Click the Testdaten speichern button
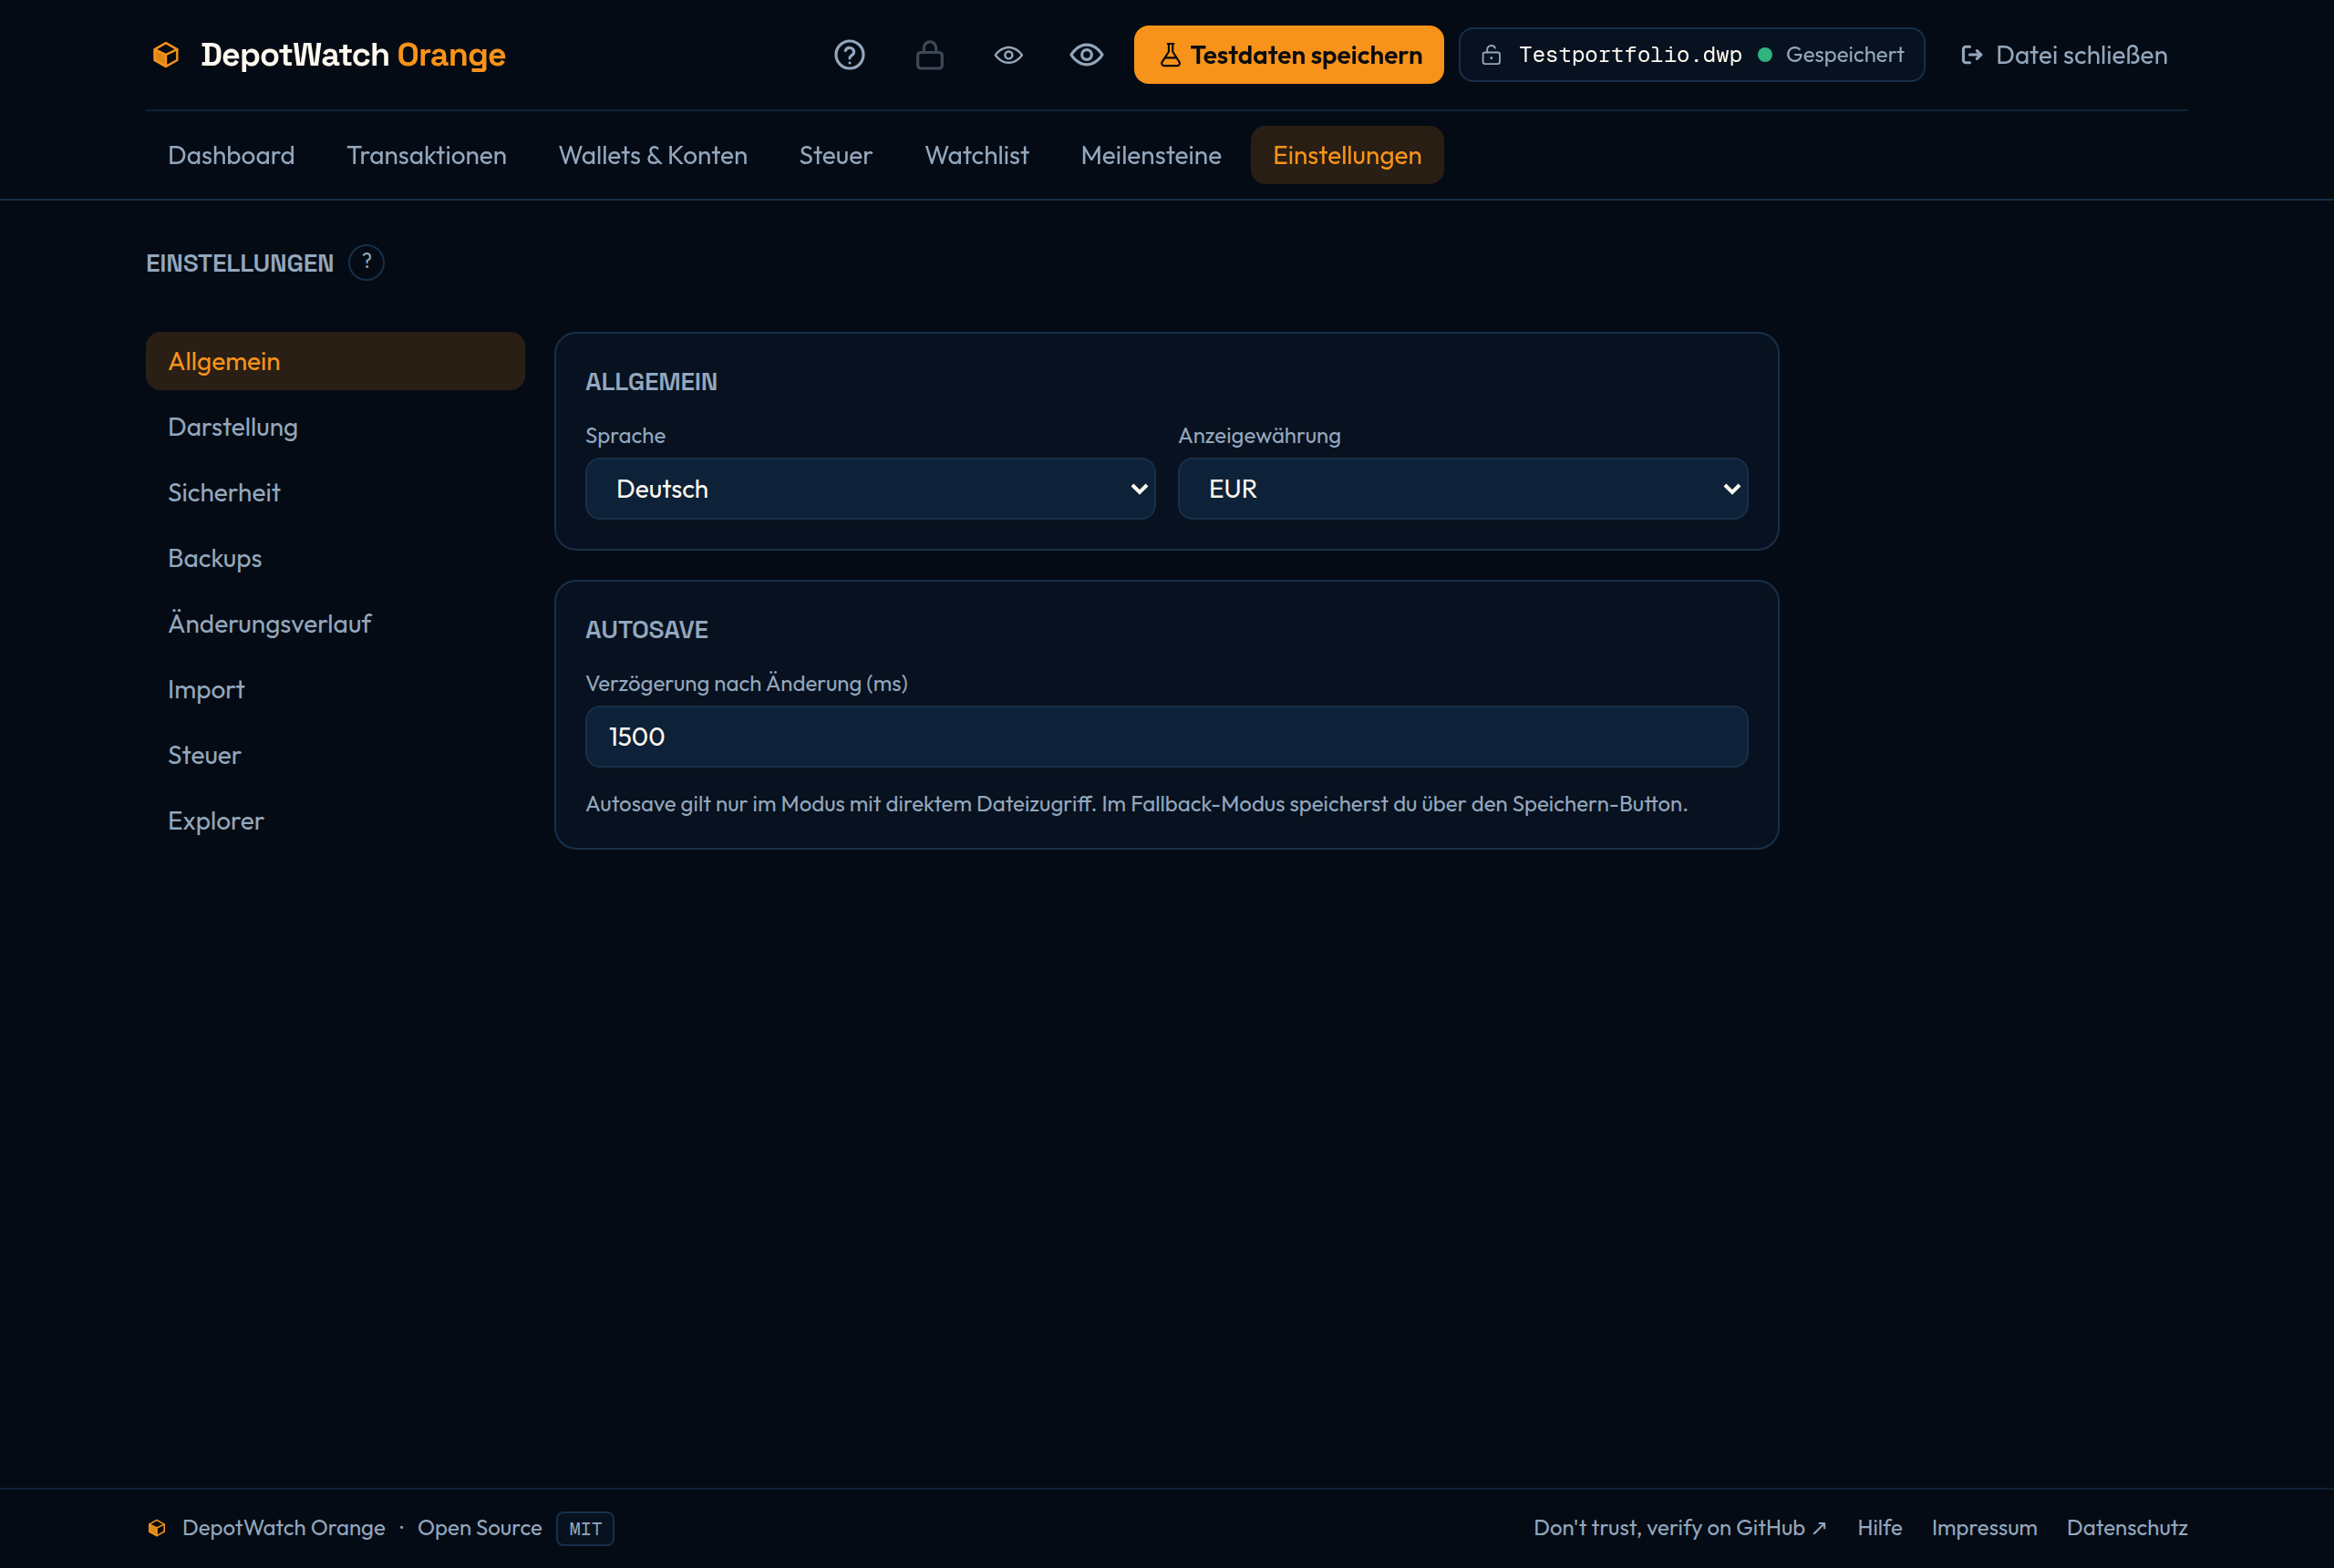The image size is (2334, 1568). (x=1288, y=55)
